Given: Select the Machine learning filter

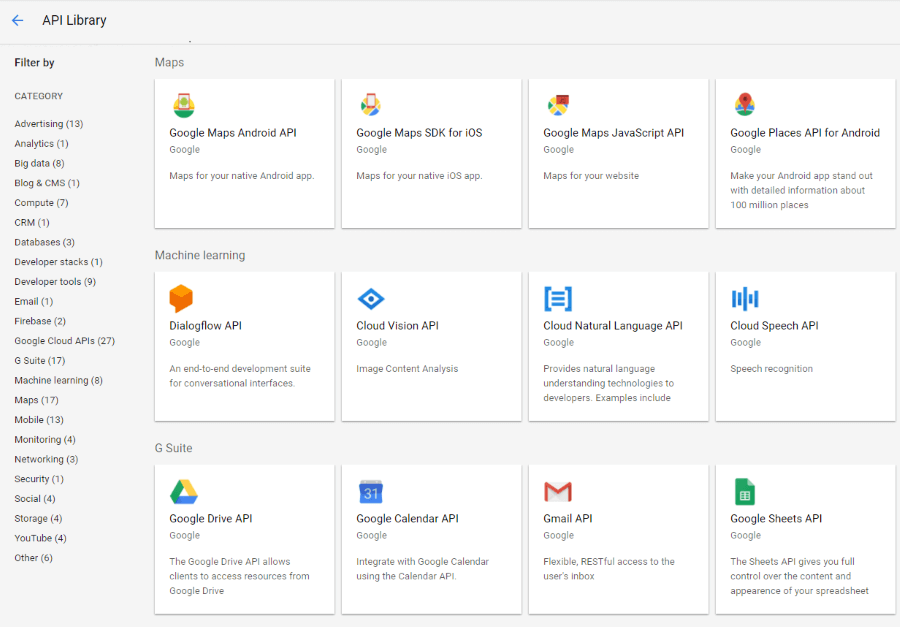Looking at the screenshot, I should point(56,380).
